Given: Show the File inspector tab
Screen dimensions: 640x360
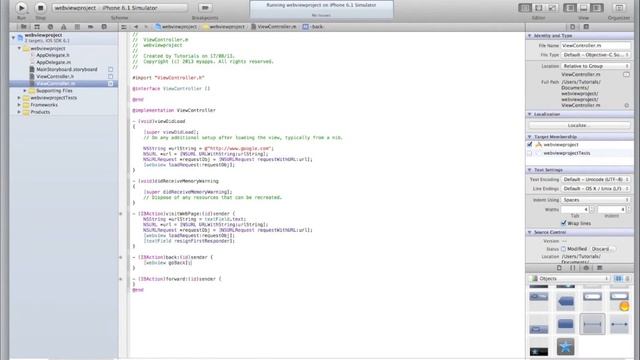Looking at the screenshot, I should click(x=573, y=27).
